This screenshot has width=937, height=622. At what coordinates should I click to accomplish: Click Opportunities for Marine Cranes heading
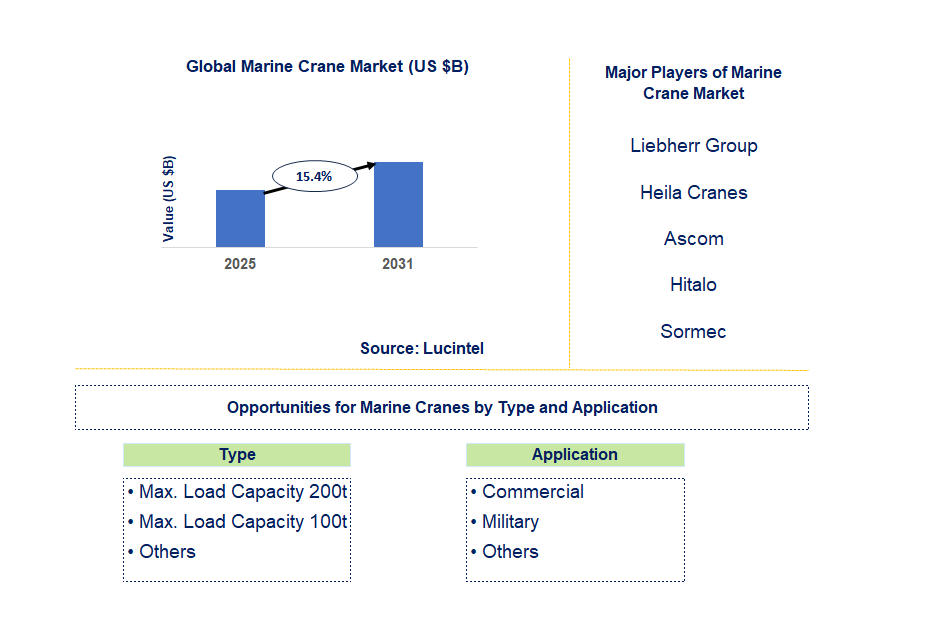[x=442, y=407]
